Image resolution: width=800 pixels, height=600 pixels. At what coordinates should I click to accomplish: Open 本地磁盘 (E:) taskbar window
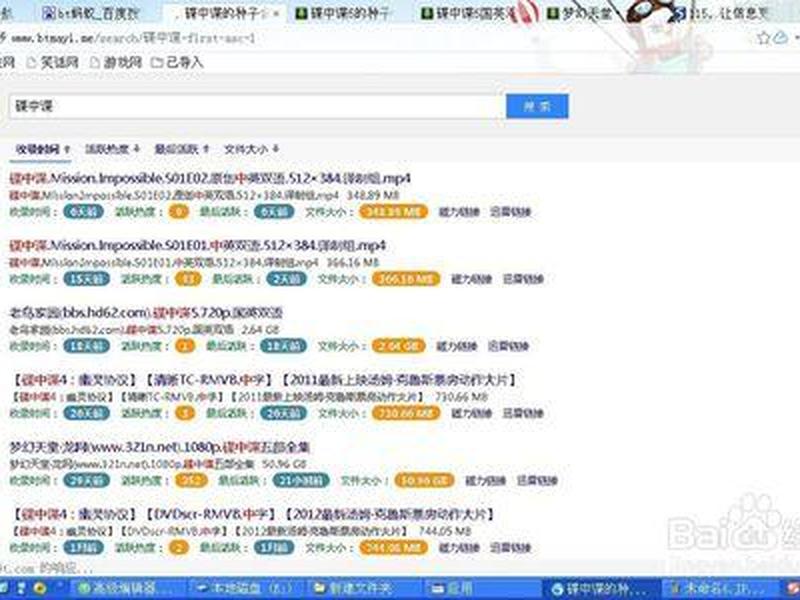point(248,588)
